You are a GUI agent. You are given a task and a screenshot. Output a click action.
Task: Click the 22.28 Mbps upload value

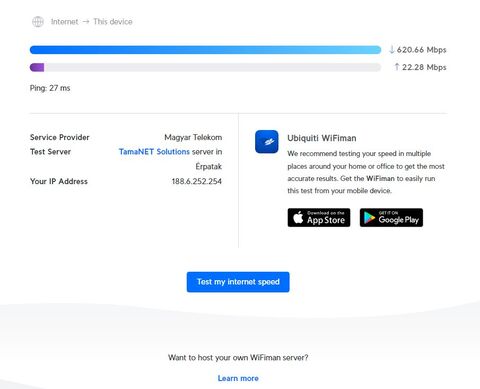tap(424, 67)
